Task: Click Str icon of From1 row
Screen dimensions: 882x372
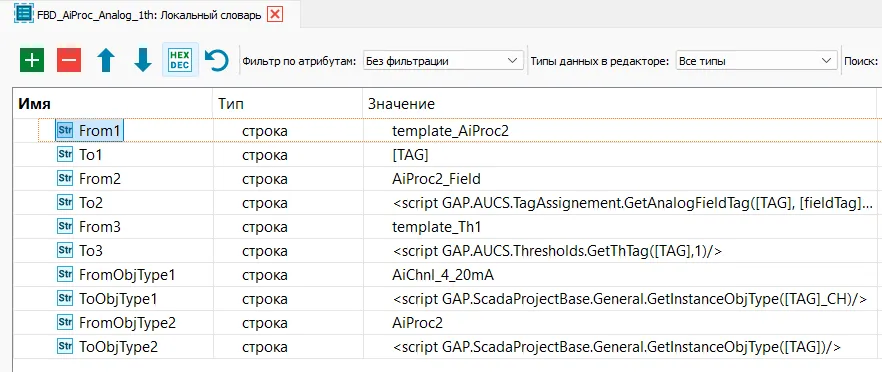Action: 66,131
